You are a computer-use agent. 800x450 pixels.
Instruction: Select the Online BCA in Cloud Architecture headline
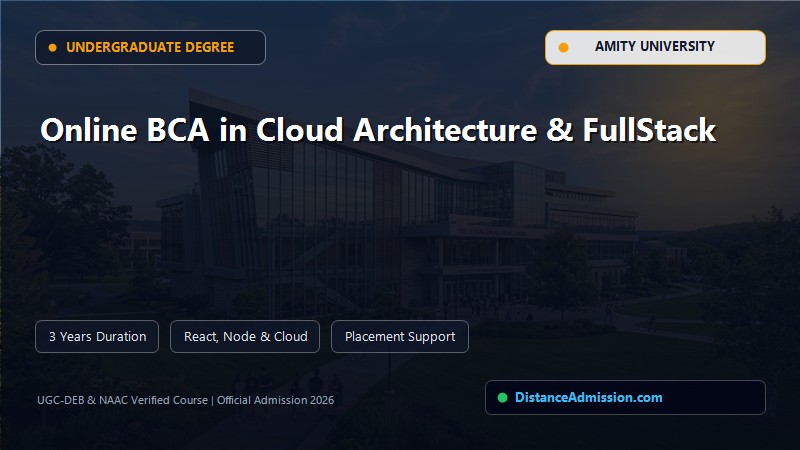(378, 130)
